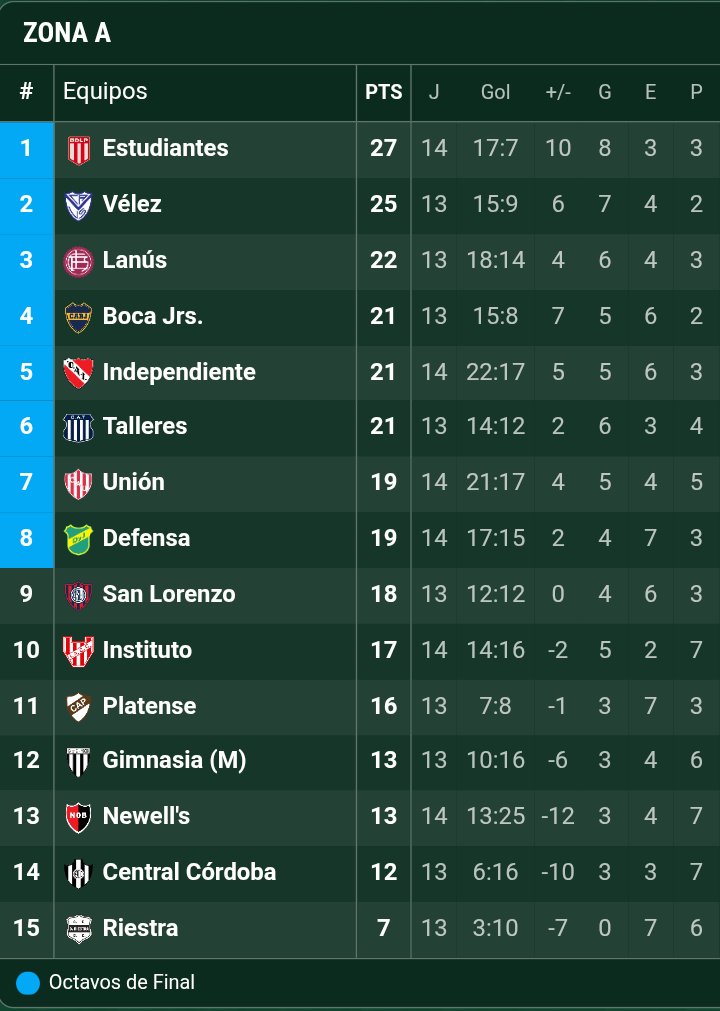This screenshot has height=1011, width=720.
Task: Select the Gimnasia (M) team name
Action: tap(174, 761)
